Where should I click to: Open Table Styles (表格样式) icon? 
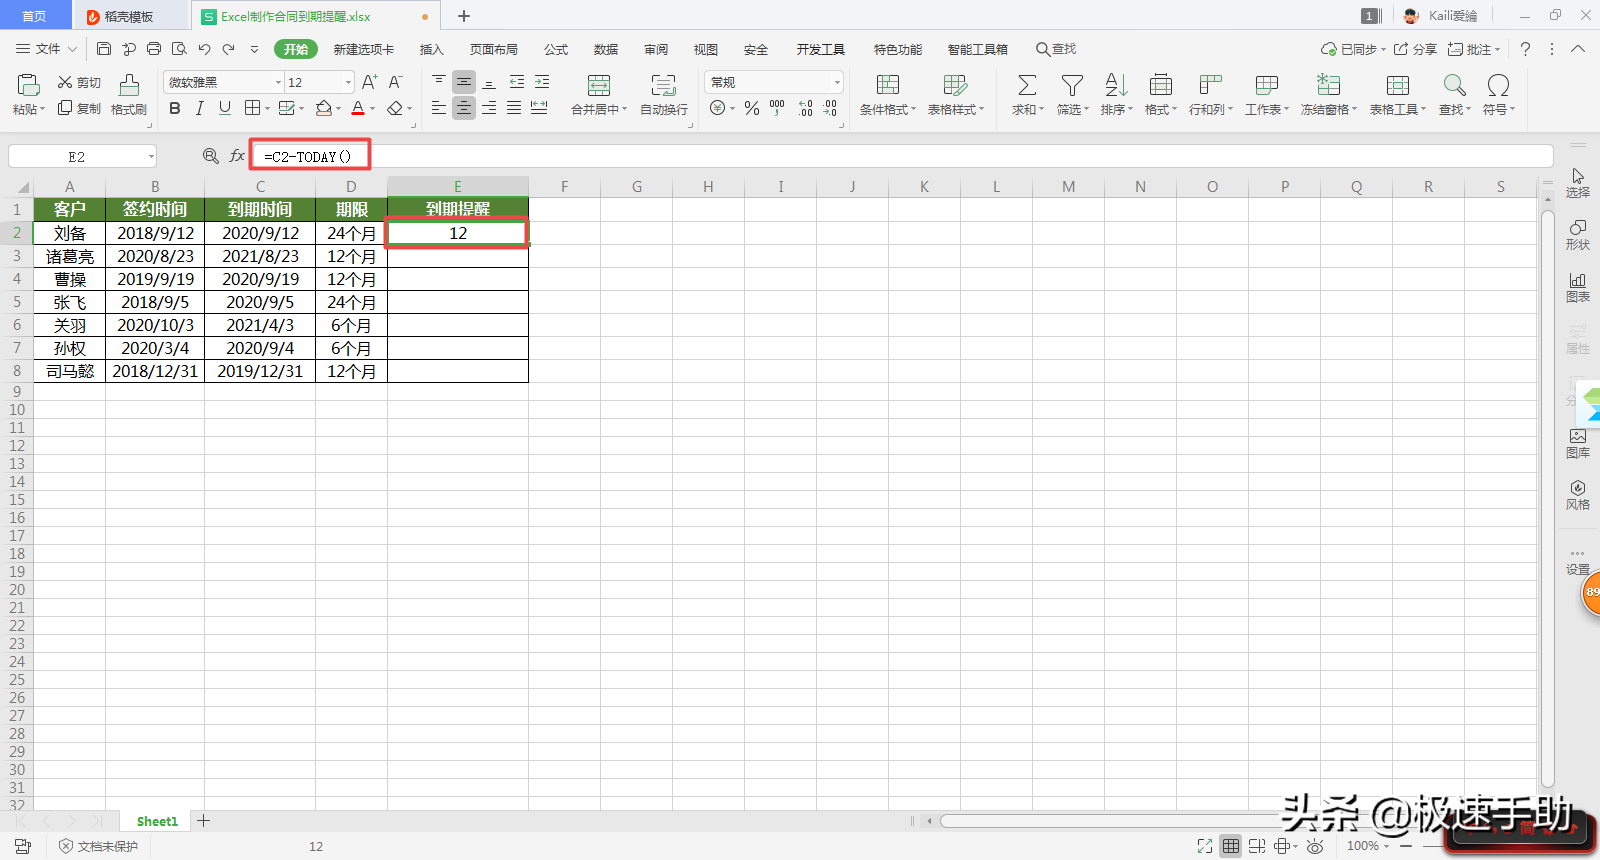tap(955, 85)
